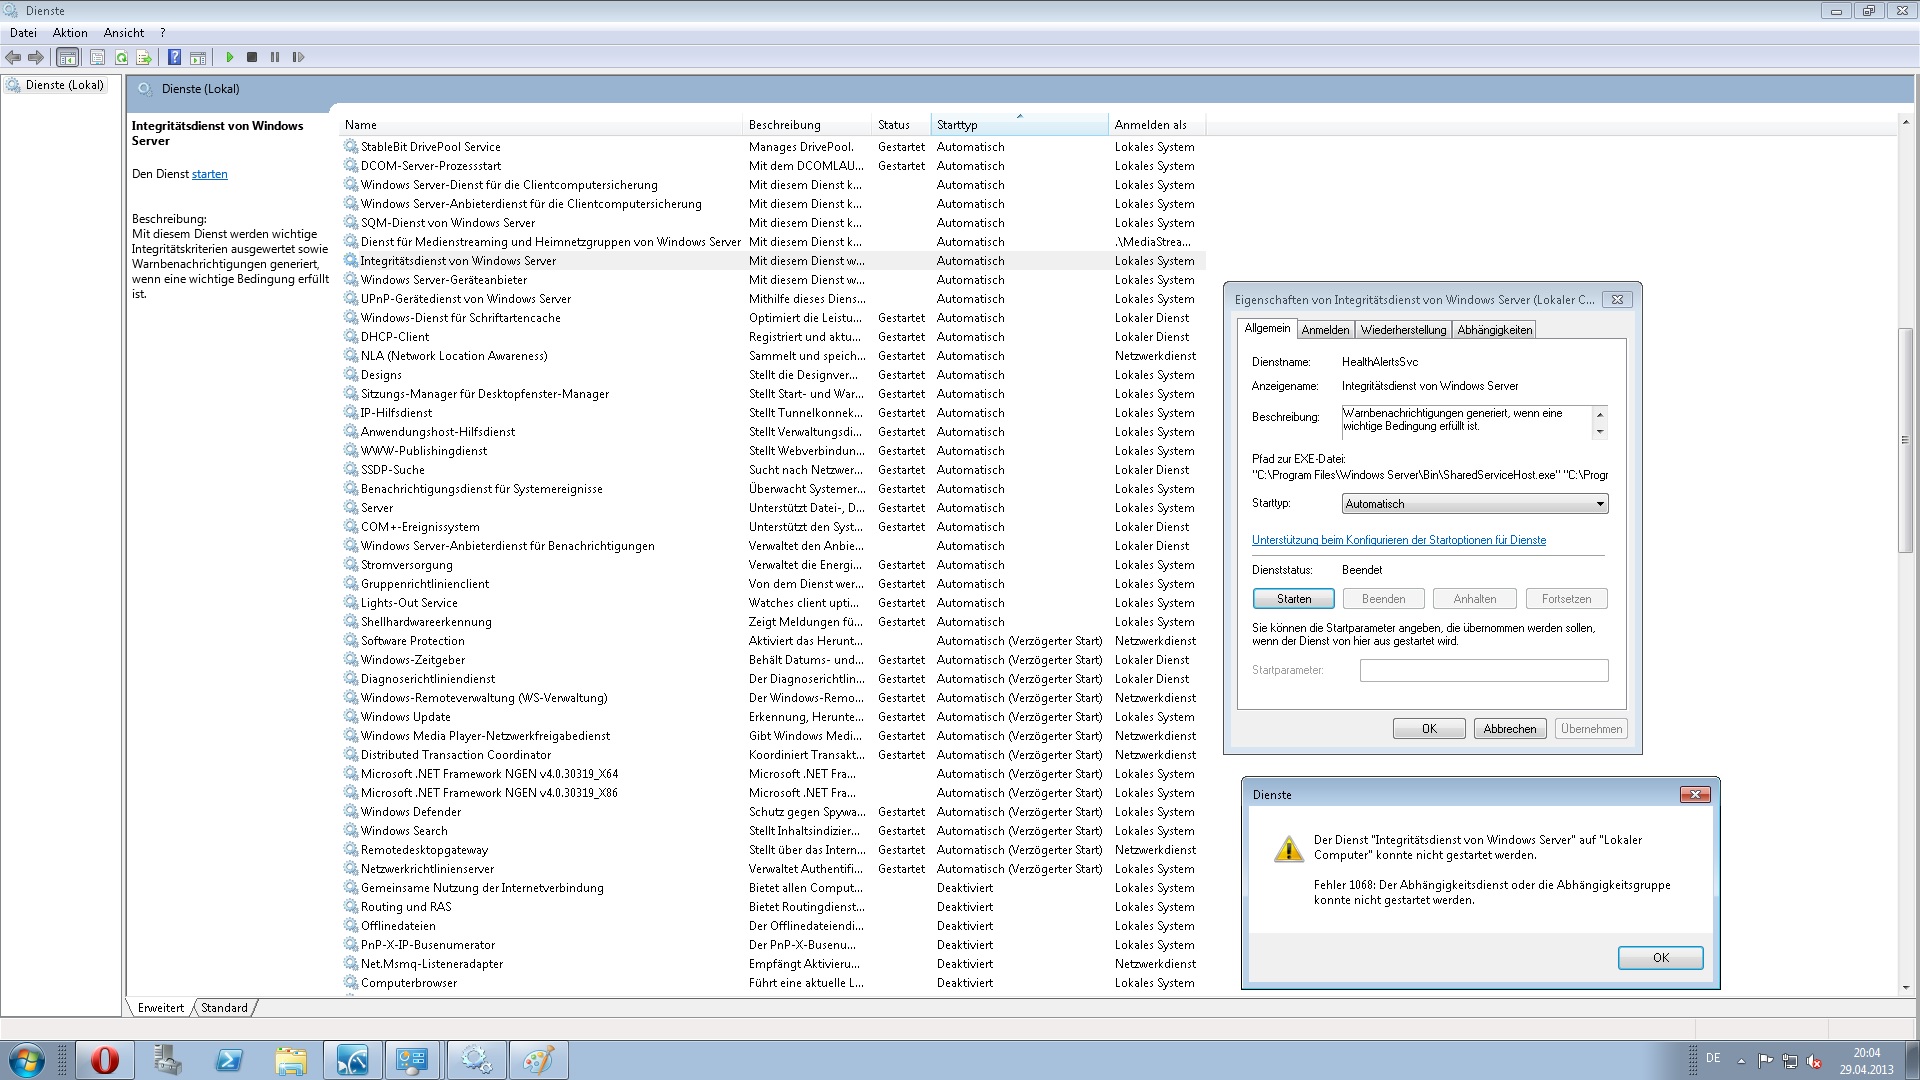Image resolution: width=1920 pixels, height=1080 pixels.
Task: Click the services list vertical scrollbar
Action: coord(1905,440)
